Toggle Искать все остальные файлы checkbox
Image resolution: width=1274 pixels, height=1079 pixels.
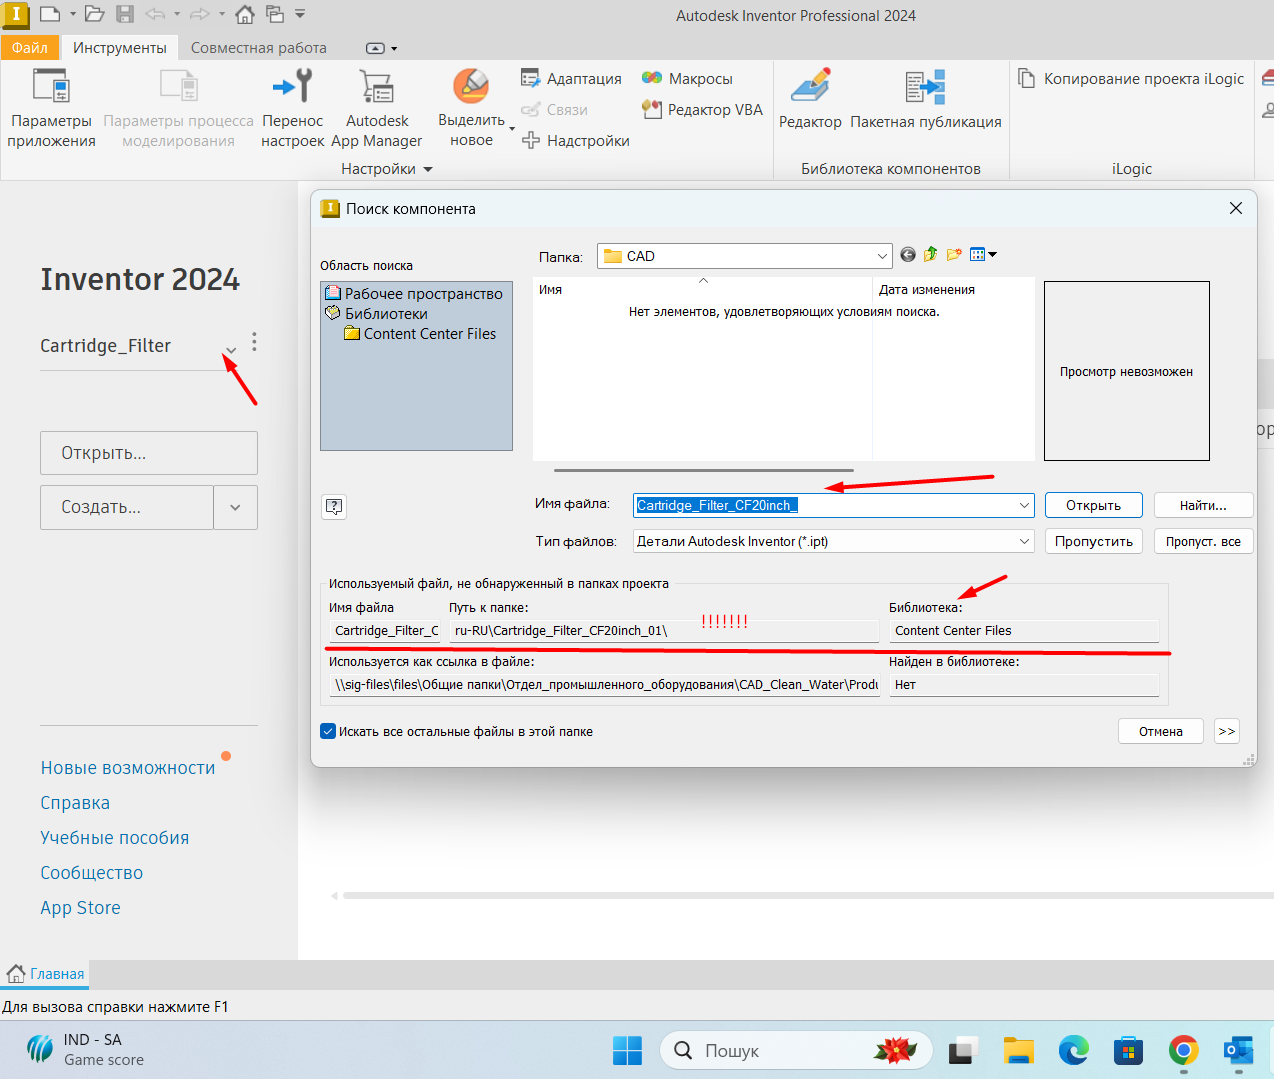(328, 731)
